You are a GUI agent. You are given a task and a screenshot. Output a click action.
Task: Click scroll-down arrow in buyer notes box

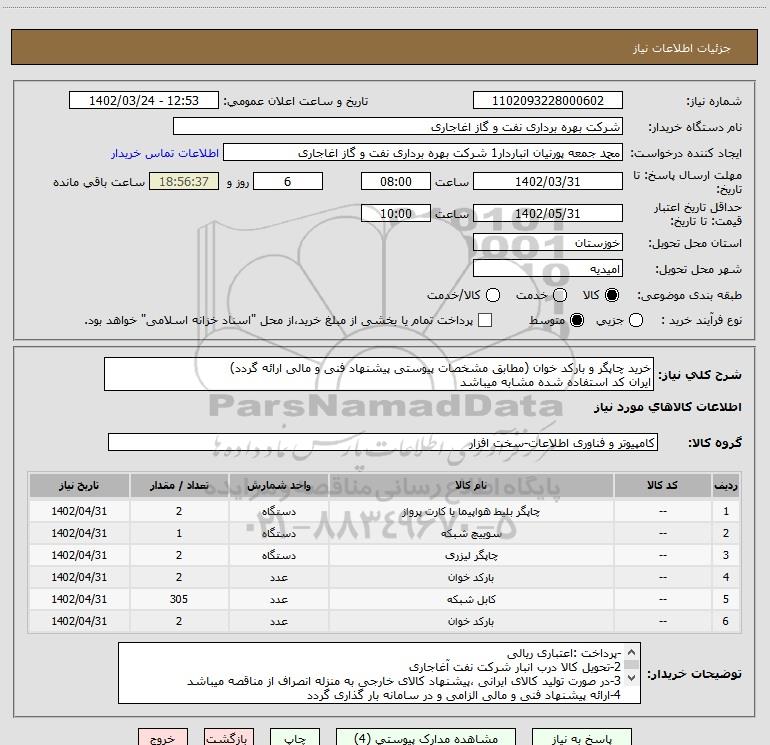(632, 679)
